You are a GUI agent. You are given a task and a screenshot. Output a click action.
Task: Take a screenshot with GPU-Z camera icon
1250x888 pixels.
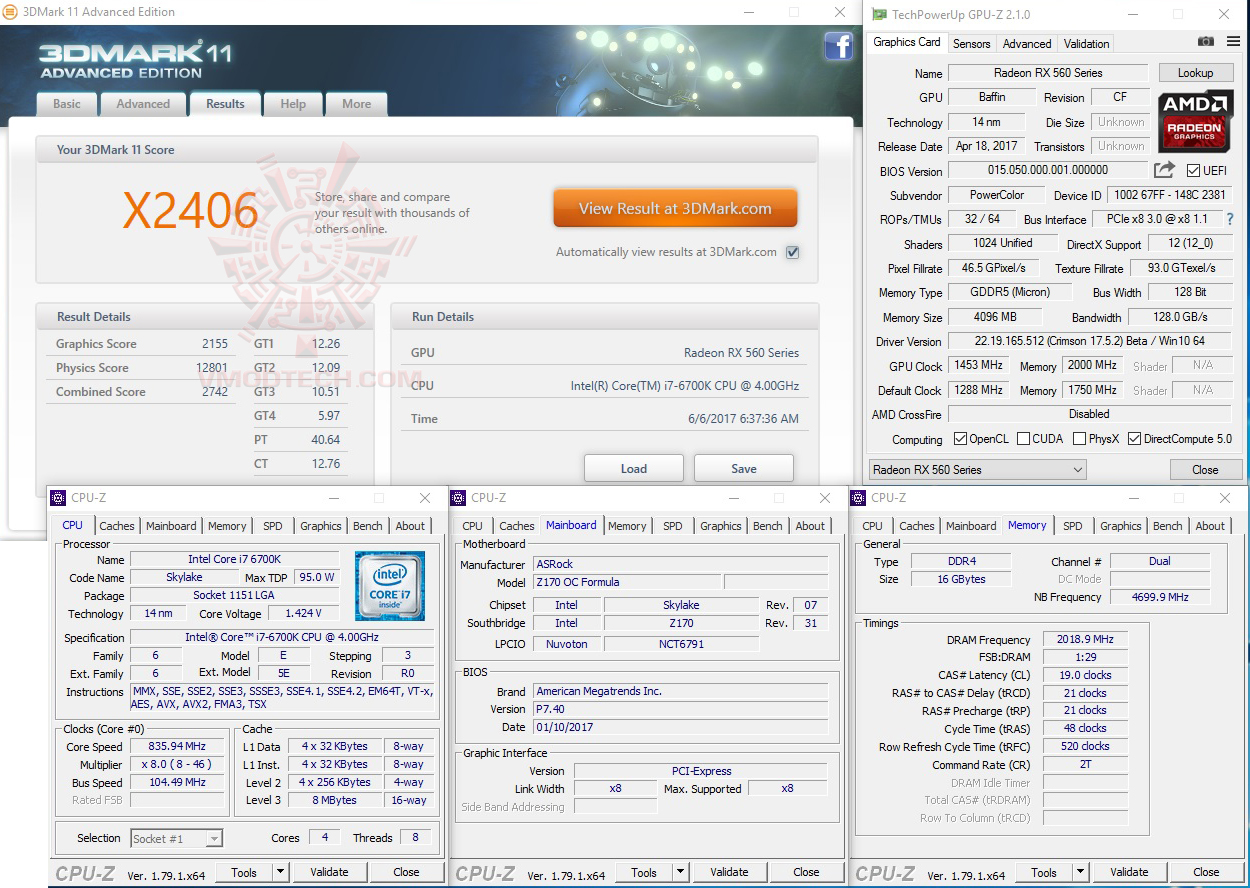click(1207, 43)
